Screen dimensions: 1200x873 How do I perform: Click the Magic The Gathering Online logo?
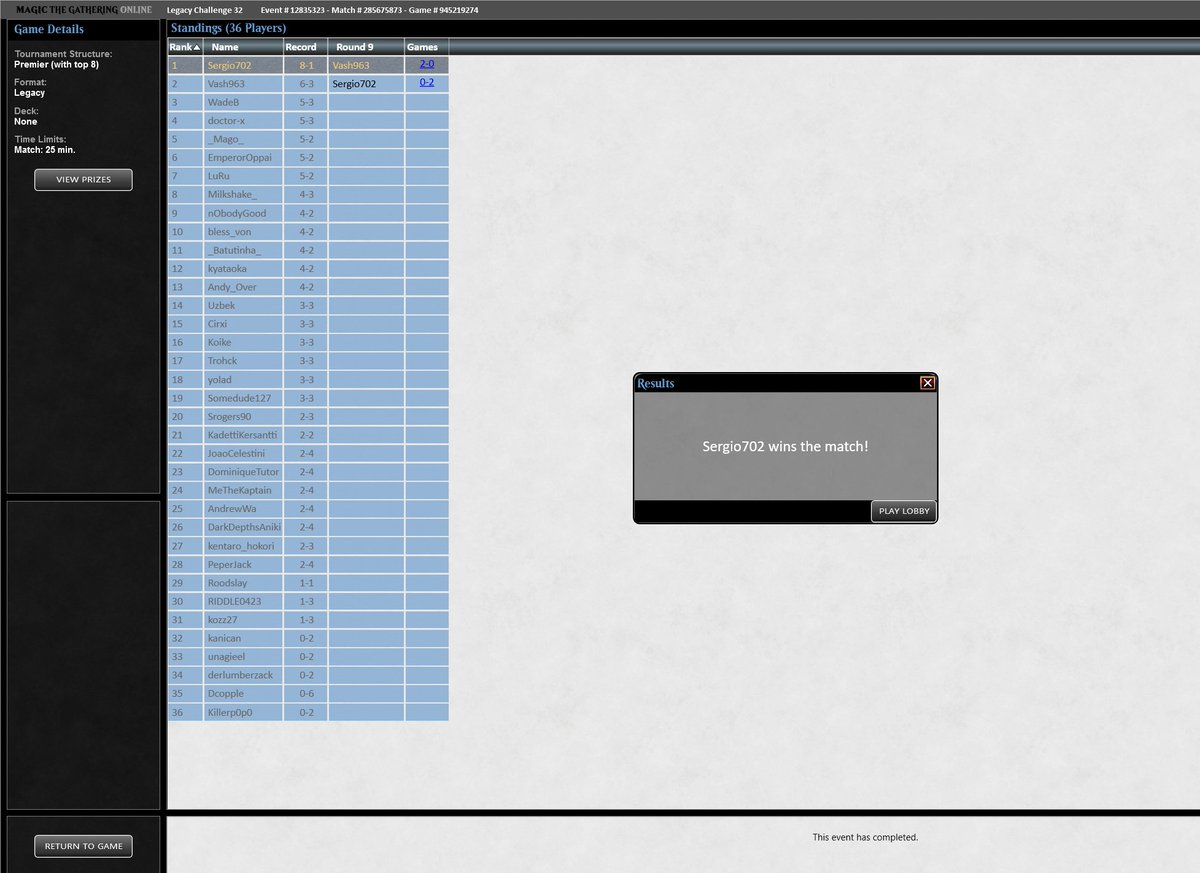(84, 9)
